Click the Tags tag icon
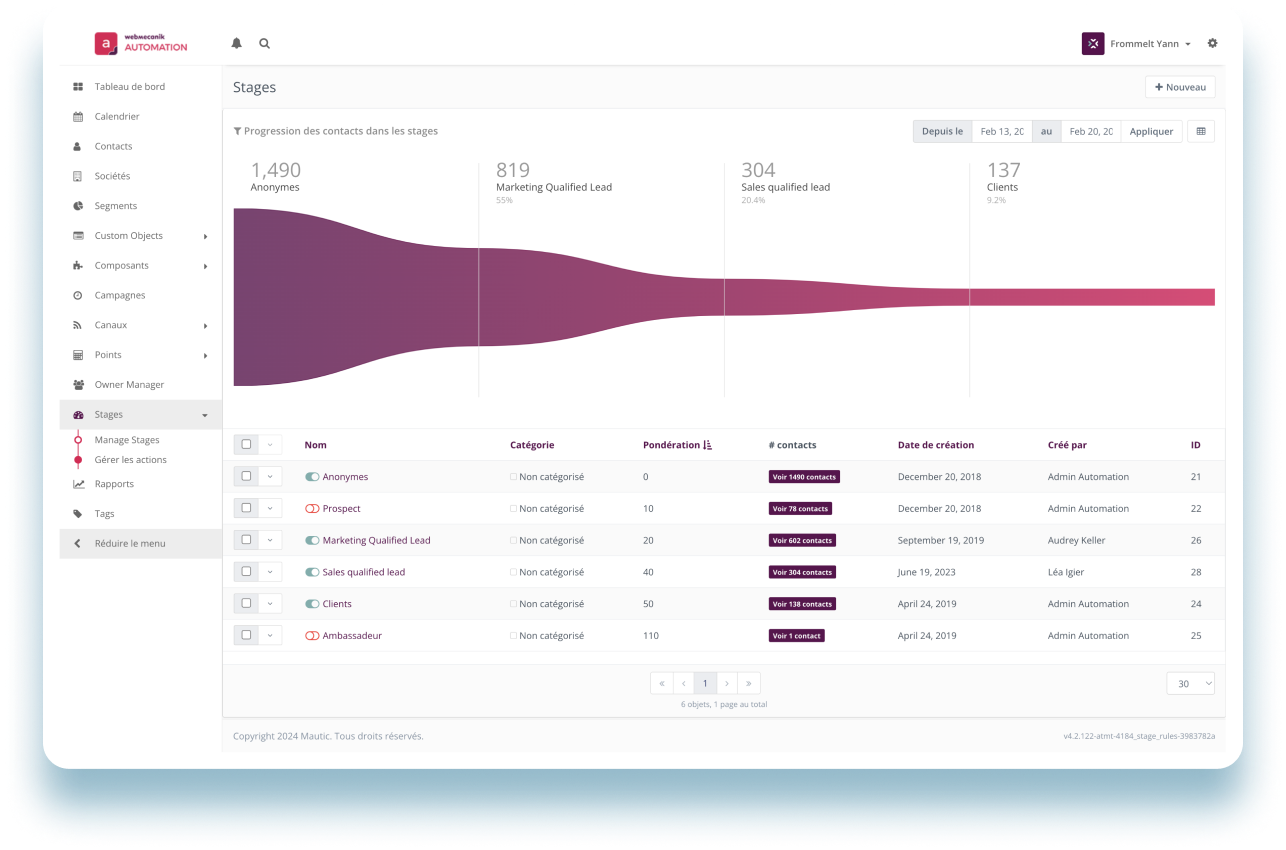The height and width of the screenshot is (850, 1286). 78,514
